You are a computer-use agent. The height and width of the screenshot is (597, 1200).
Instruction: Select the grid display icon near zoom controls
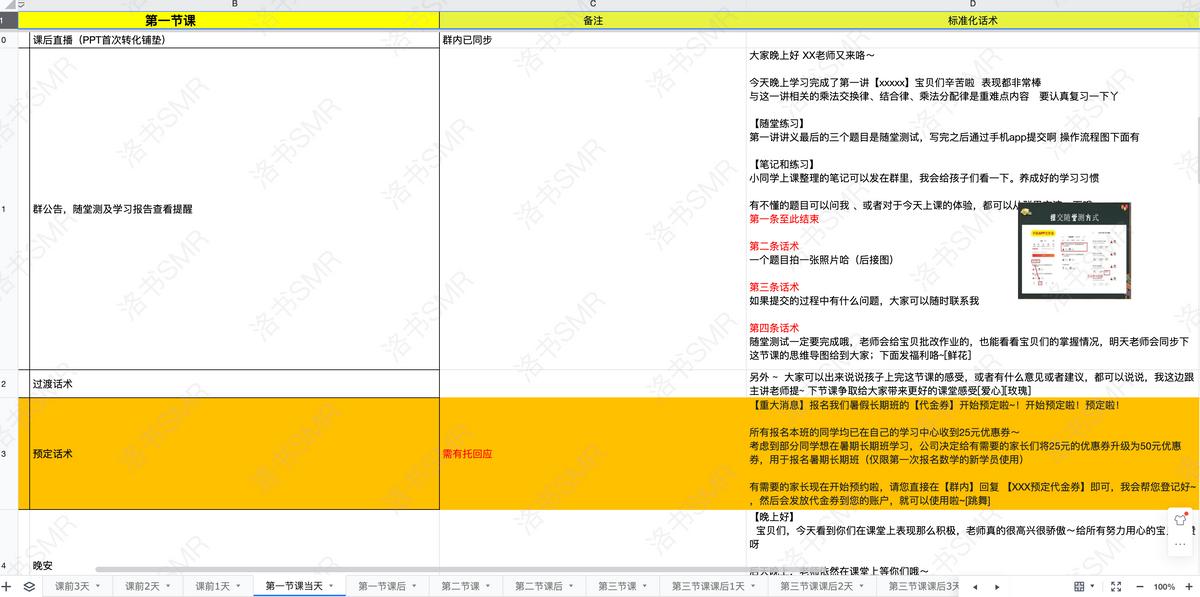tap(1079, 586)
